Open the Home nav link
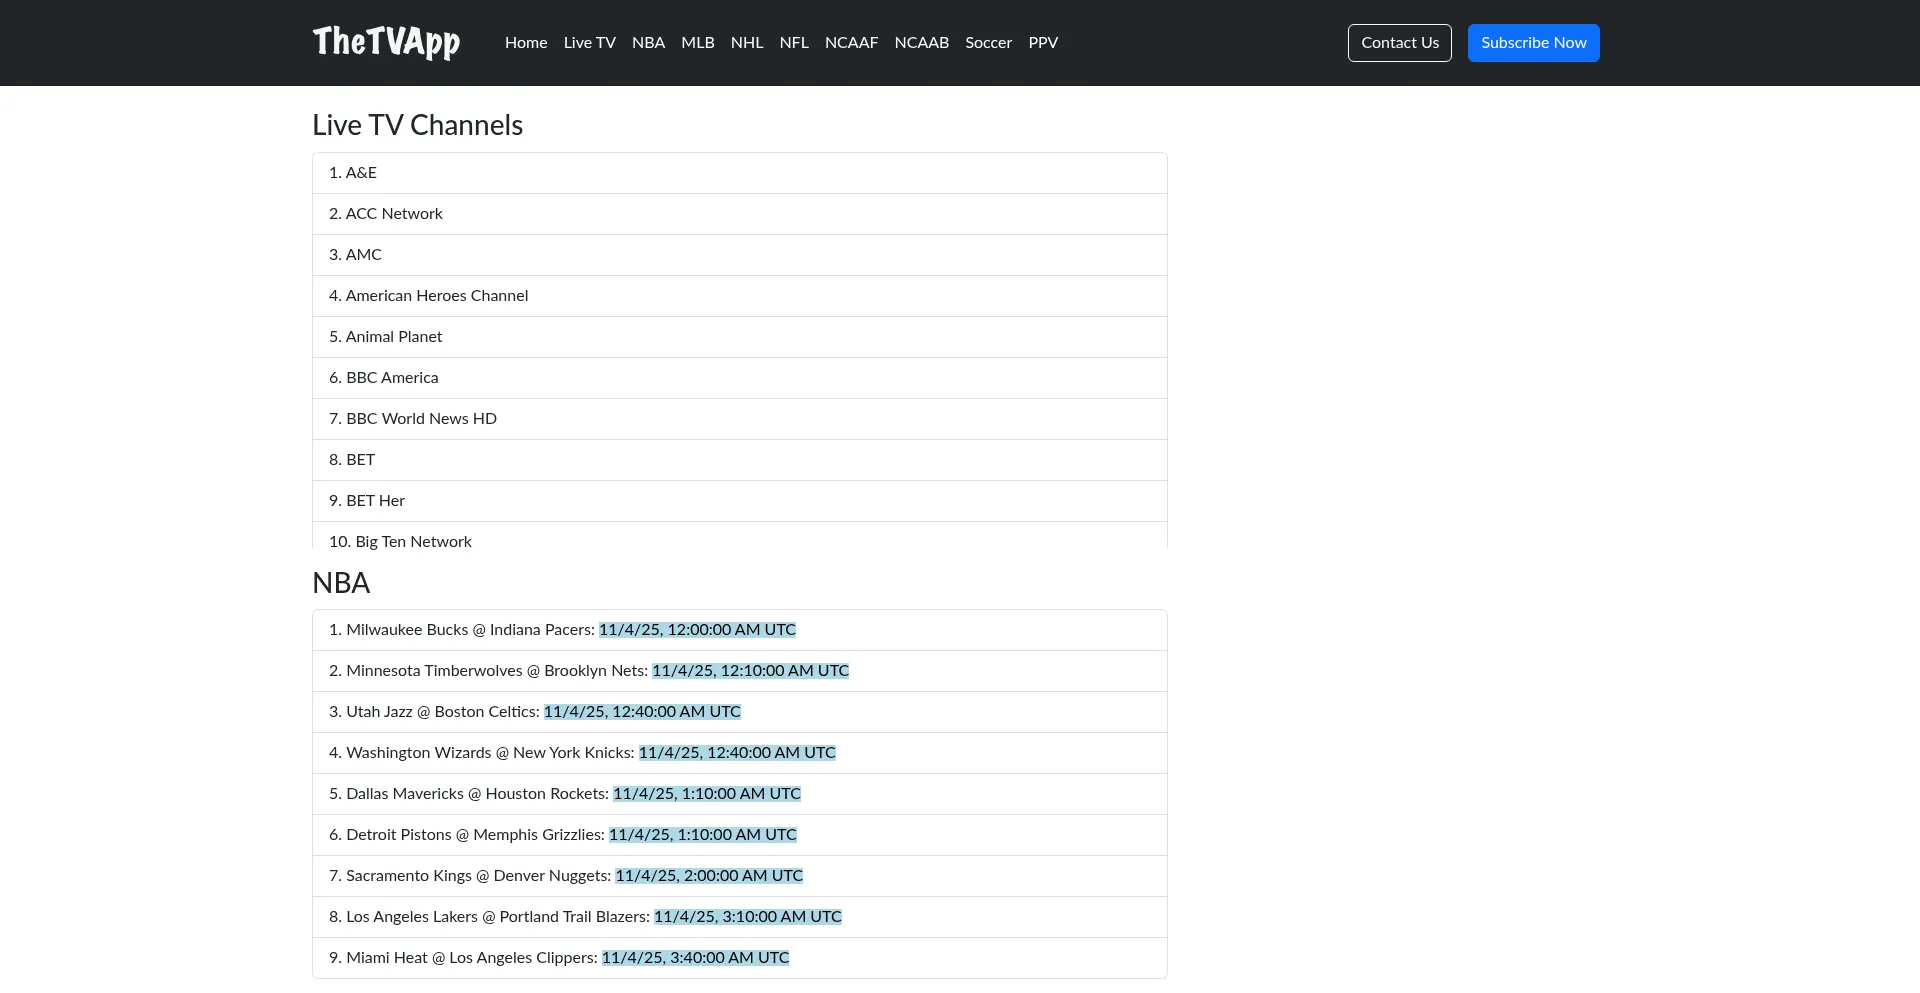This screenshot has height=993, width=1920. point(525,43)
